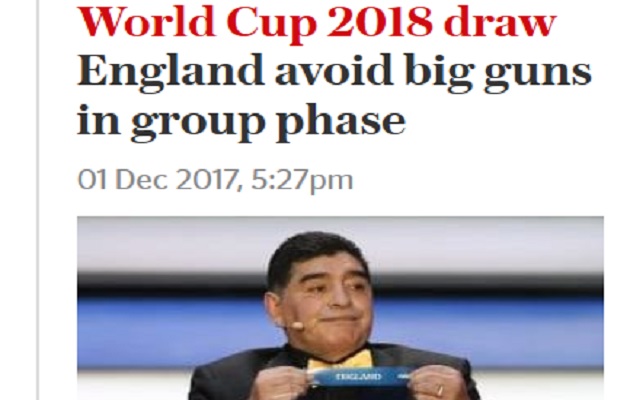Image resolution: width=630 pixels, height=400 pixels.
Task: Click the blue 'ENGLAND' paper slip in photo
Action: (359, 377)
